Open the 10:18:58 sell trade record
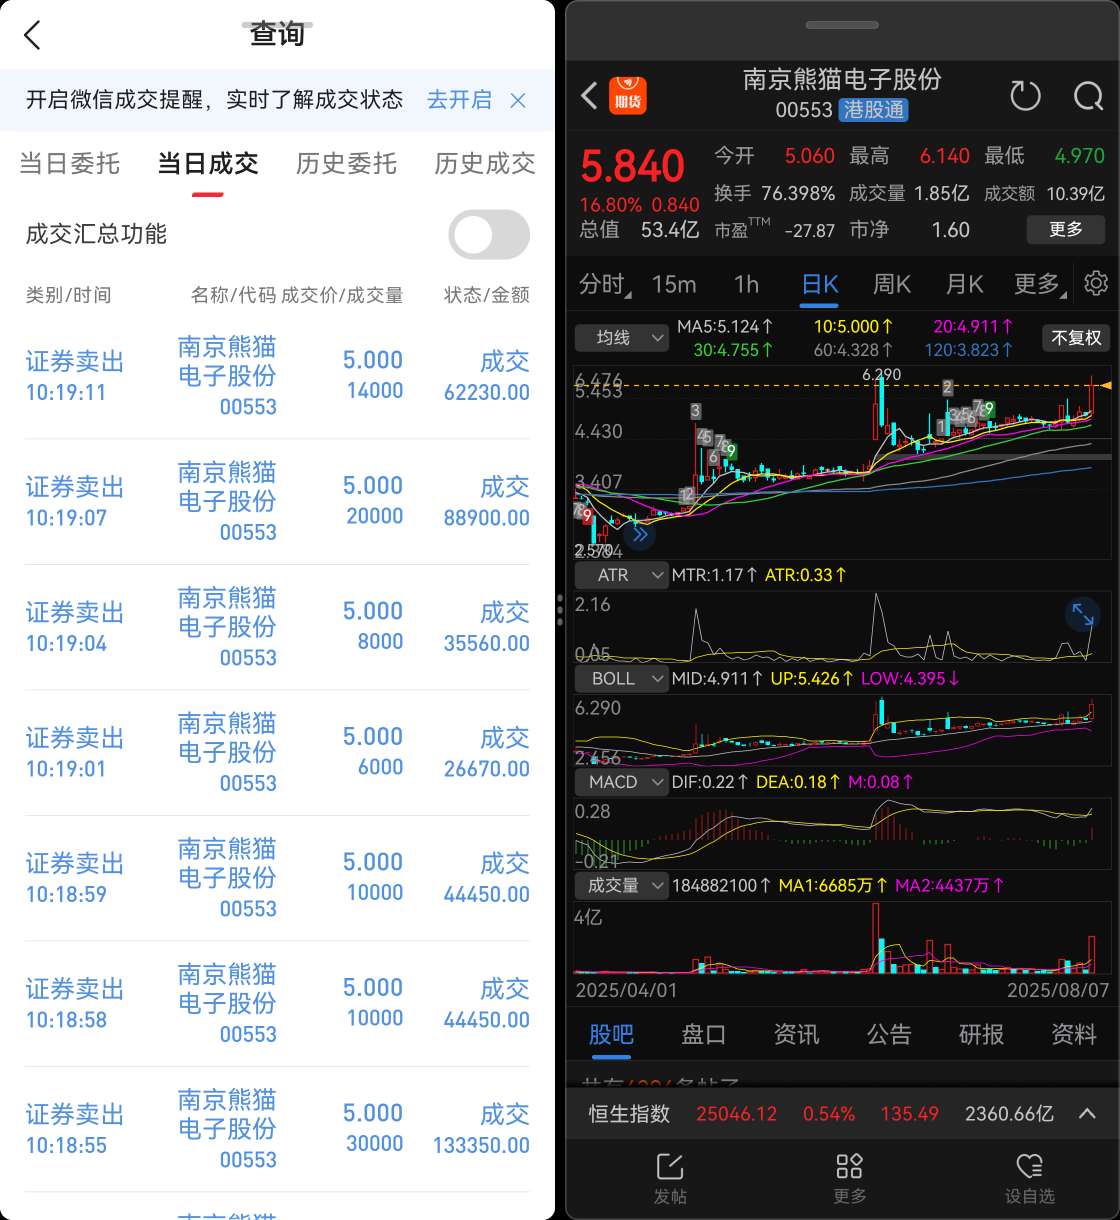The image size is (1120, 1220). point(277,1004)
